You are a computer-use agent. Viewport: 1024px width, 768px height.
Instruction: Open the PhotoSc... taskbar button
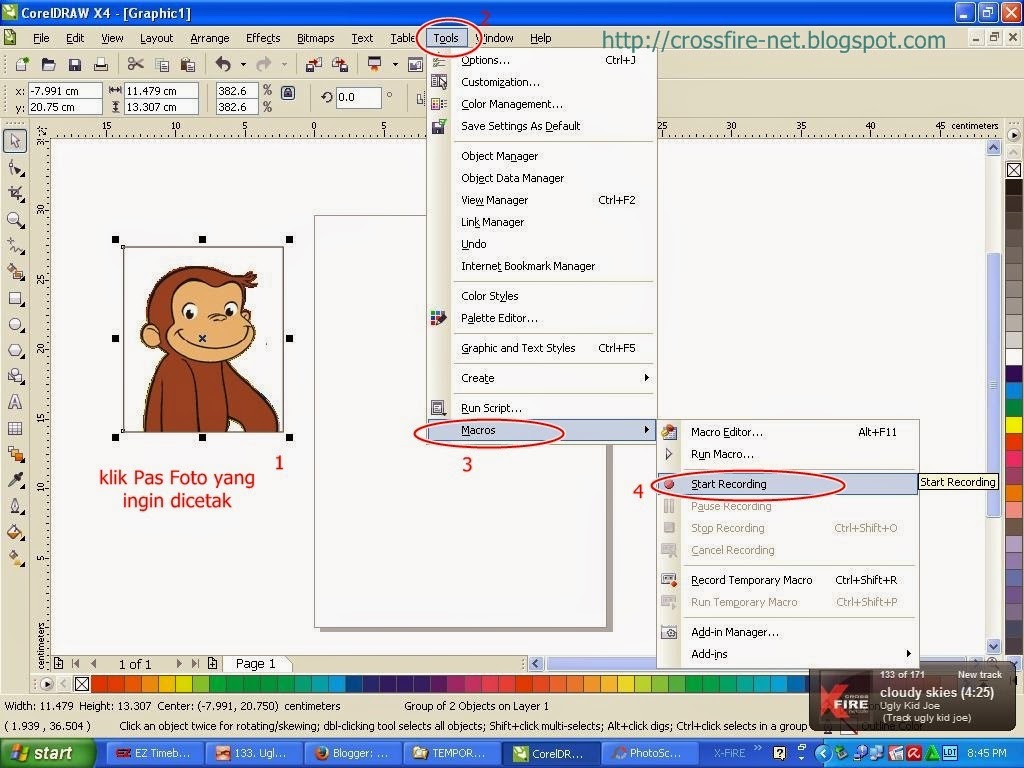(648, 753)
